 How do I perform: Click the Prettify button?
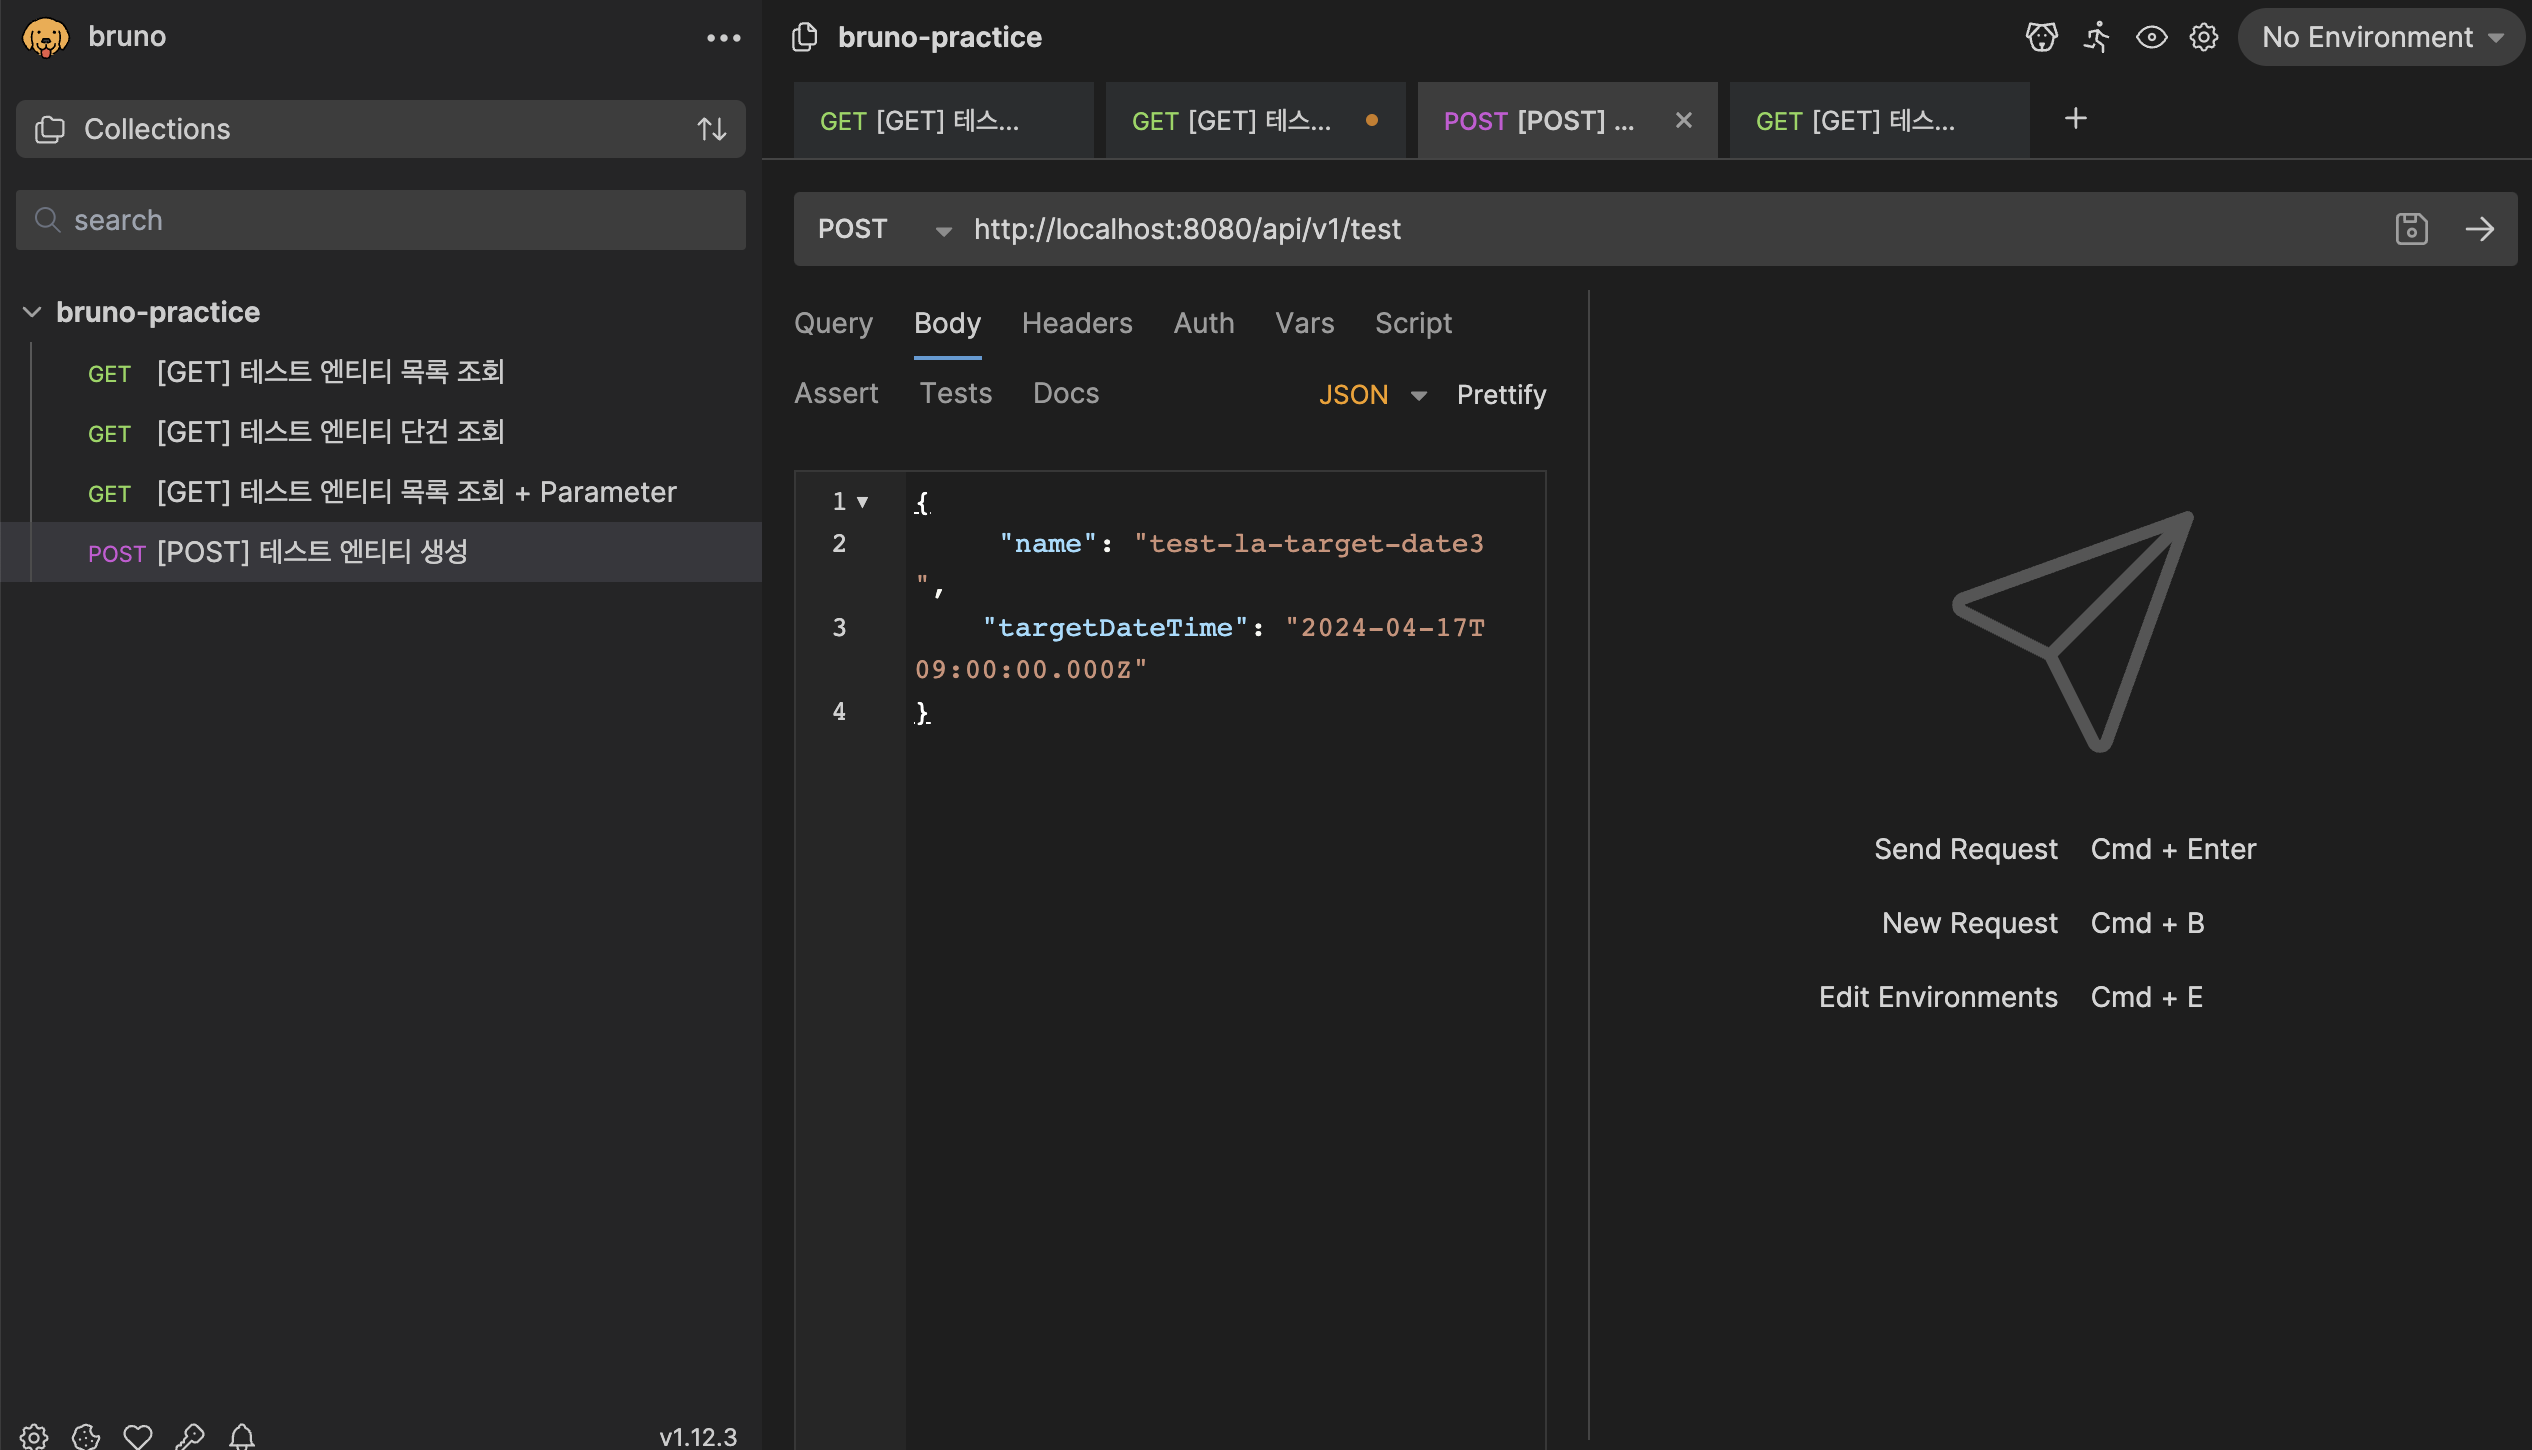click(x=1500, y=394)
